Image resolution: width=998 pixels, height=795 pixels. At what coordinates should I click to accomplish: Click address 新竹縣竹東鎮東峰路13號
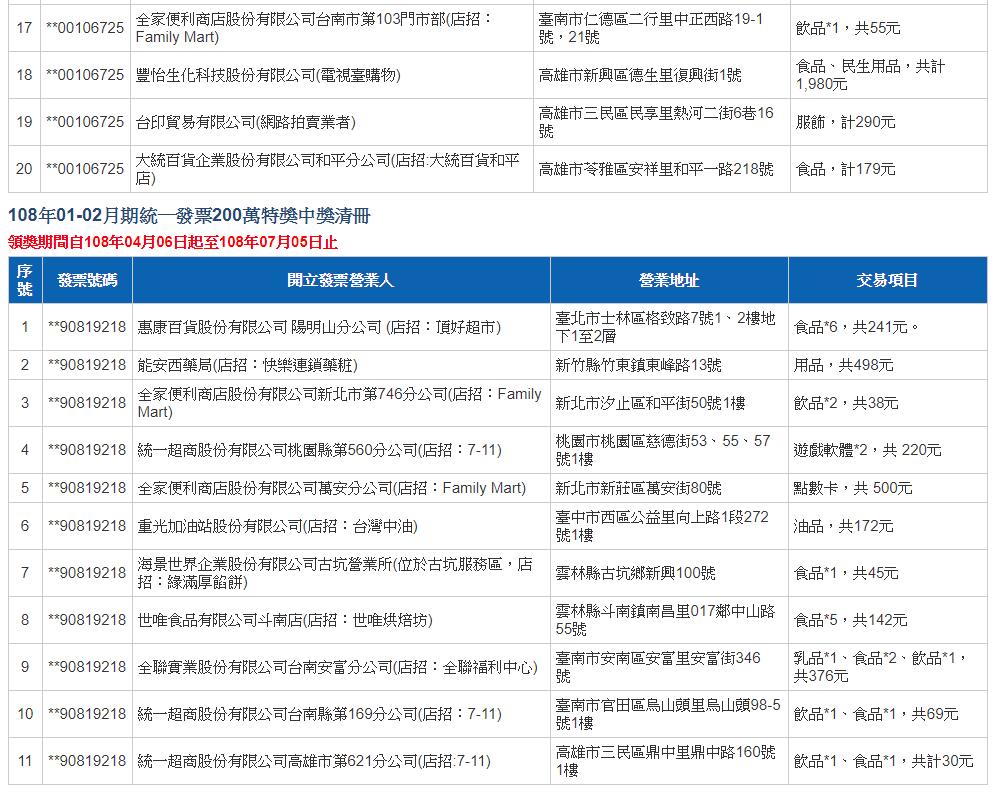pyautogui.click(x=638, y=365)
